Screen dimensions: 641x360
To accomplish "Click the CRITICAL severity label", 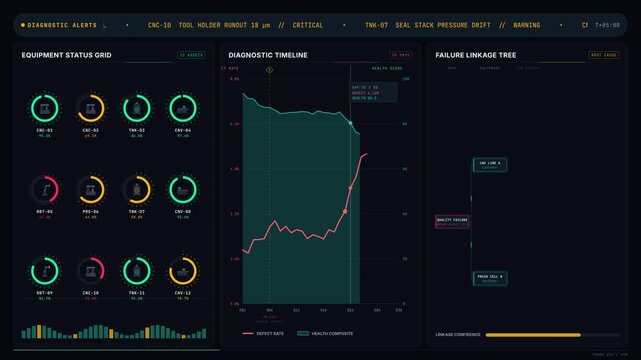I will pyautogui.click(x=307, y=25).
